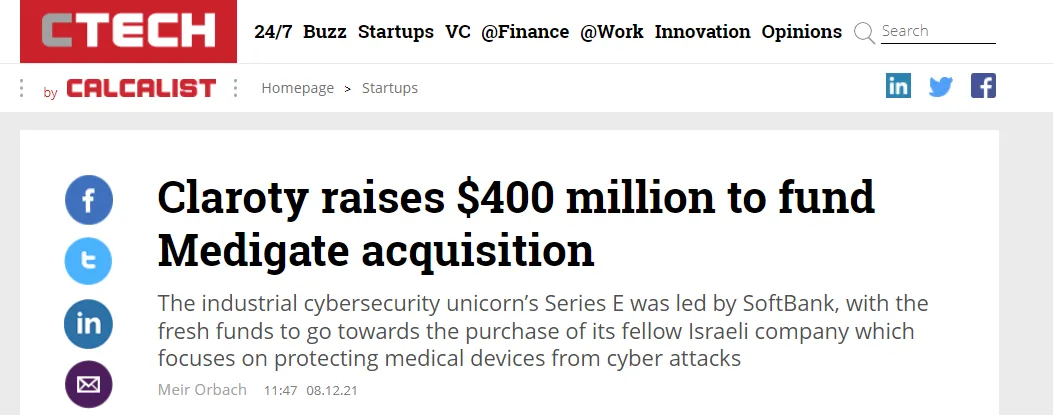
Task: Open the Innovation section
Action: click(702, 32)
